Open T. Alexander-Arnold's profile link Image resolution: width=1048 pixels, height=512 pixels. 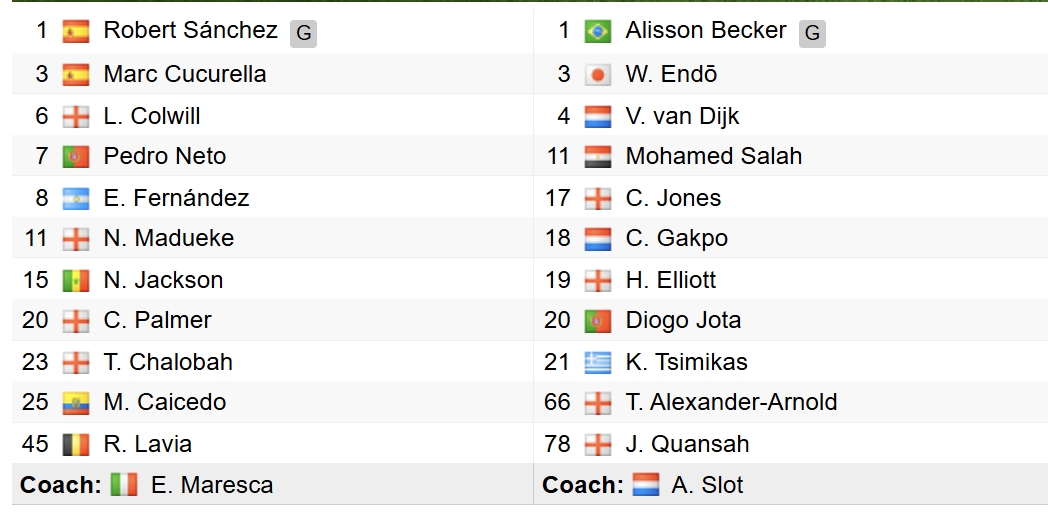tap(731, 403)
